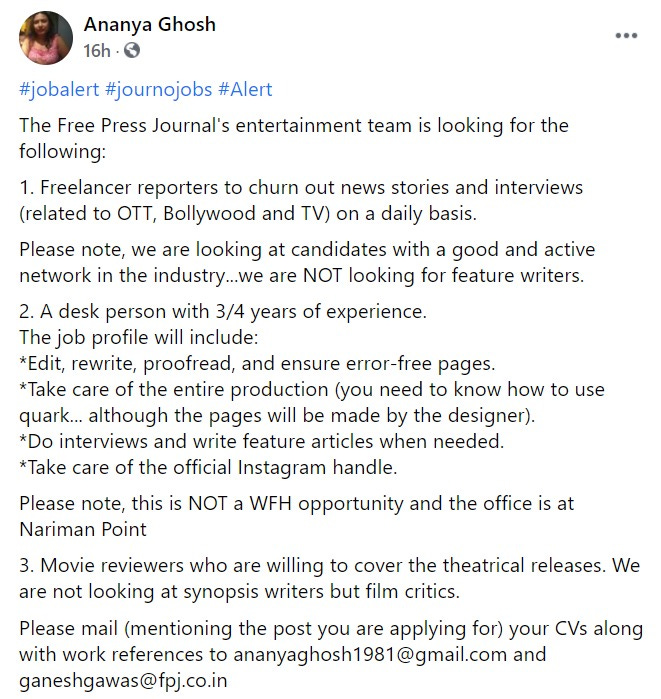The image size is (661, 699).
Task: Open Ananya Ghosh's profile picture
Action: pos(46,38)
